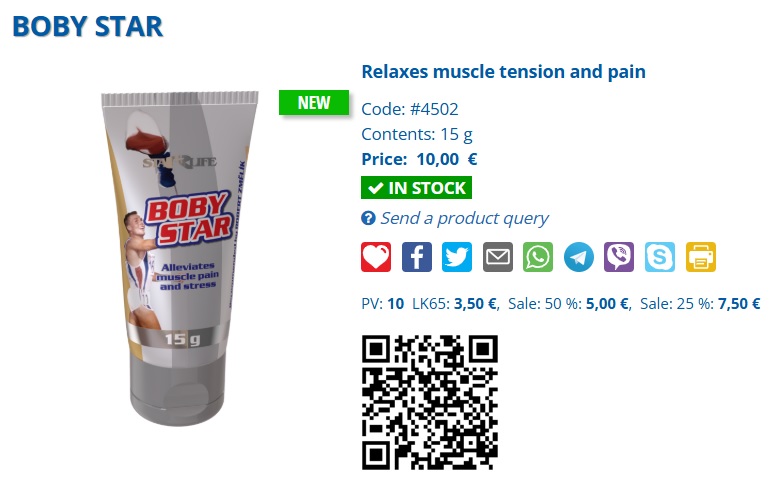
Task: Share product via Skype
Action: (x=660, y=257)
